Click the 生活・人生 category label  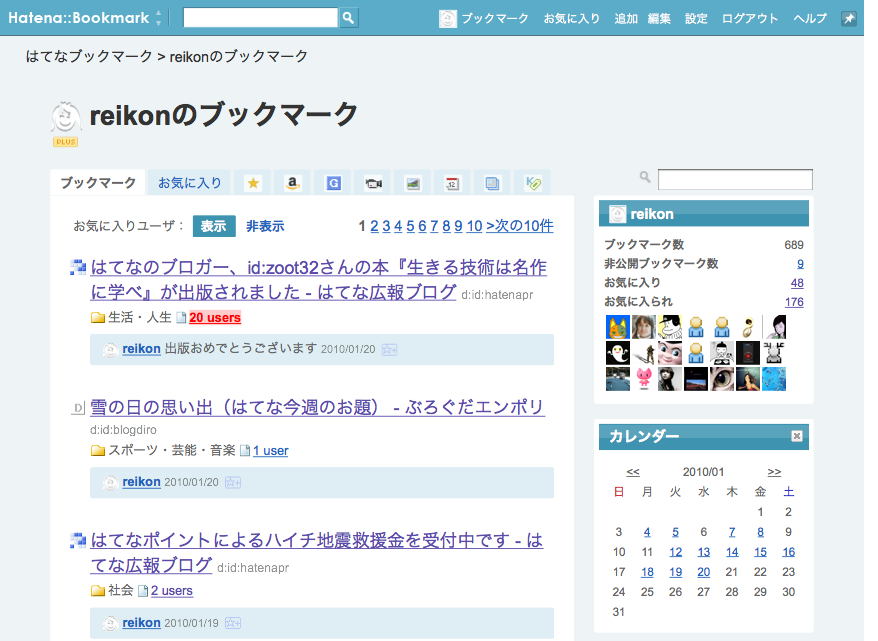pyautogui.click(x=139, y=317)
